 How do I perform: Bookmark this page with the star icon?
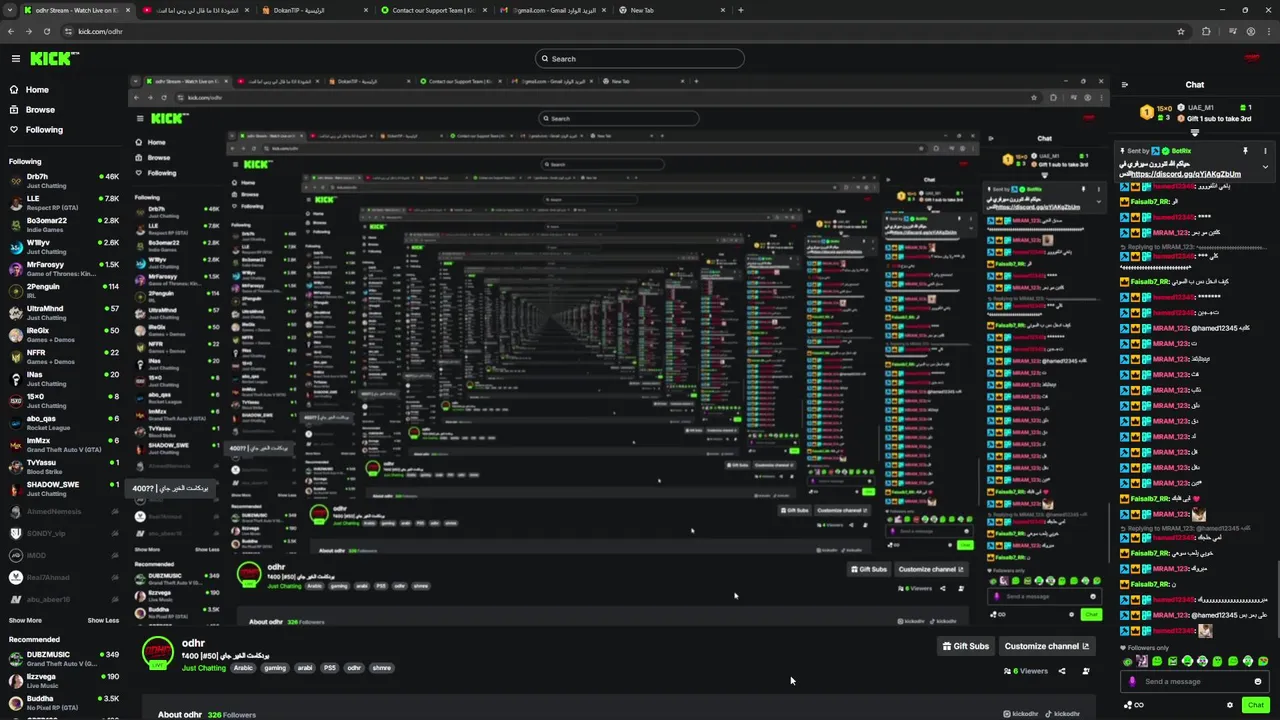pyautogui.click(x=1181, y=31)
